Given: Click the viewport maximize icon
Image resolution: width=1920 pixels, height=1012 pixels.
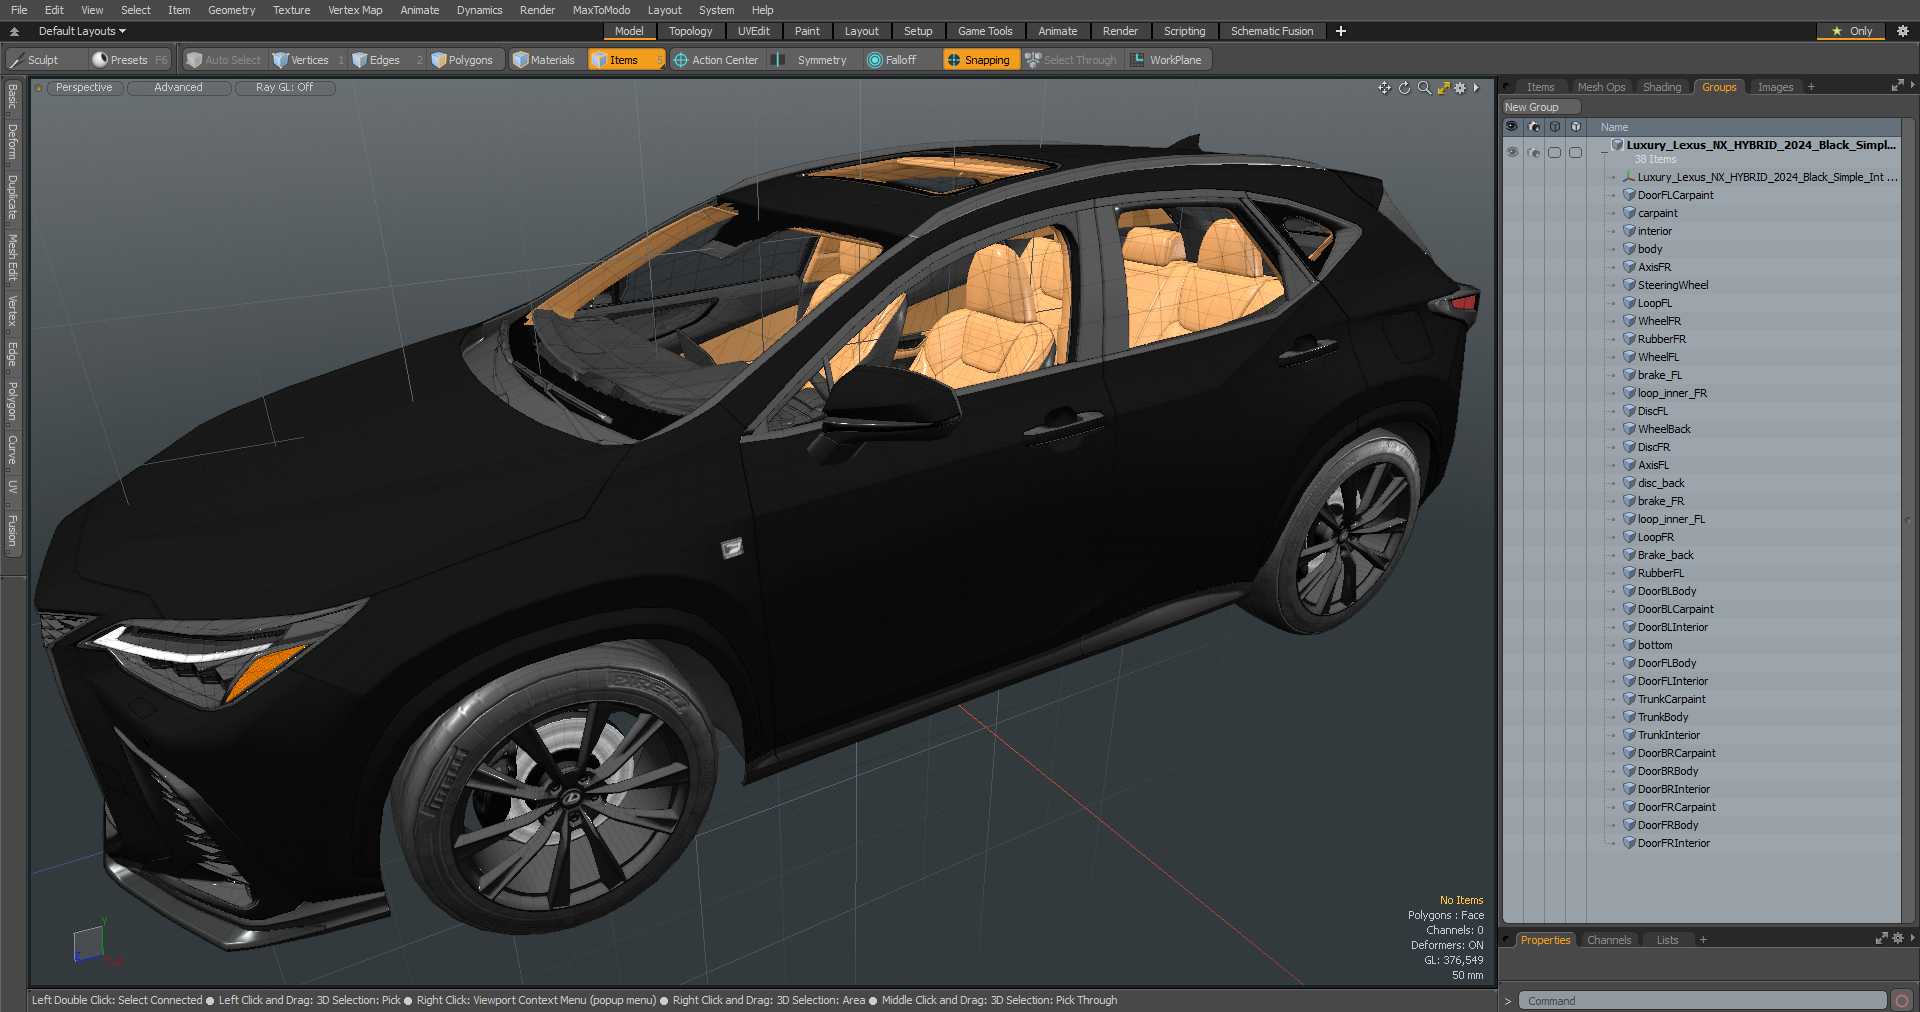Looking at the screenshot, I should (x=1443, y=88).
